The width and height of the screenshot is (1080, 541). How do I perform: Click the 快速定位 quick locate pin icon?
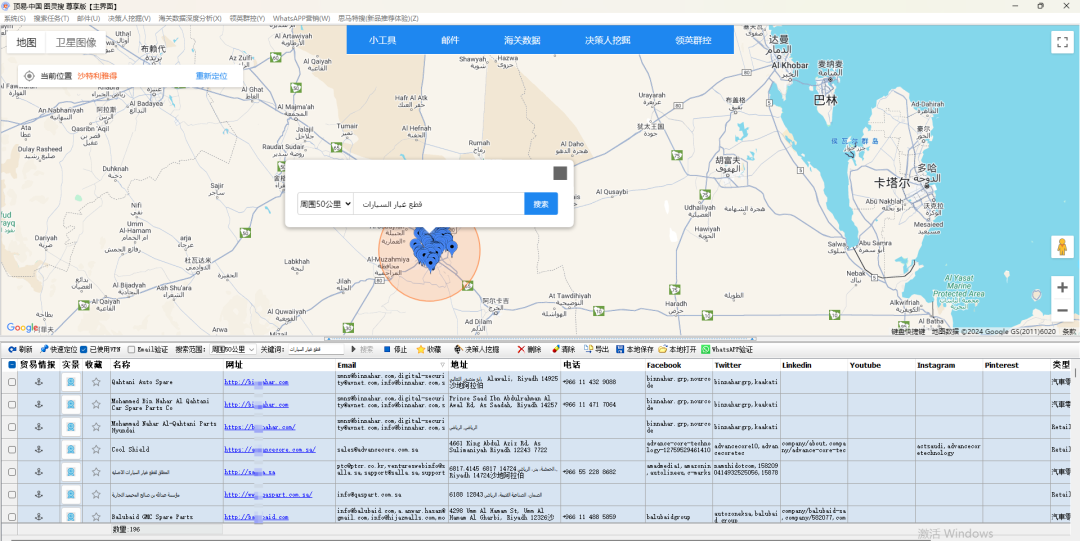click(x=43, y=349)
